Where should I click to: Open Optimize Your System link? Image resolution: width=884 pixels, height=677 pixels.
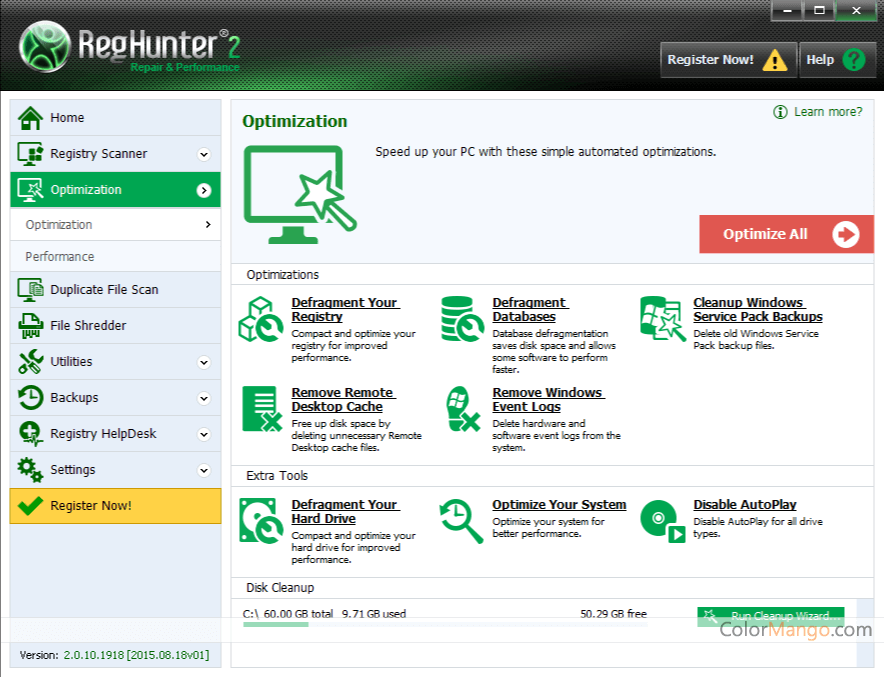[x=559, y=505]
